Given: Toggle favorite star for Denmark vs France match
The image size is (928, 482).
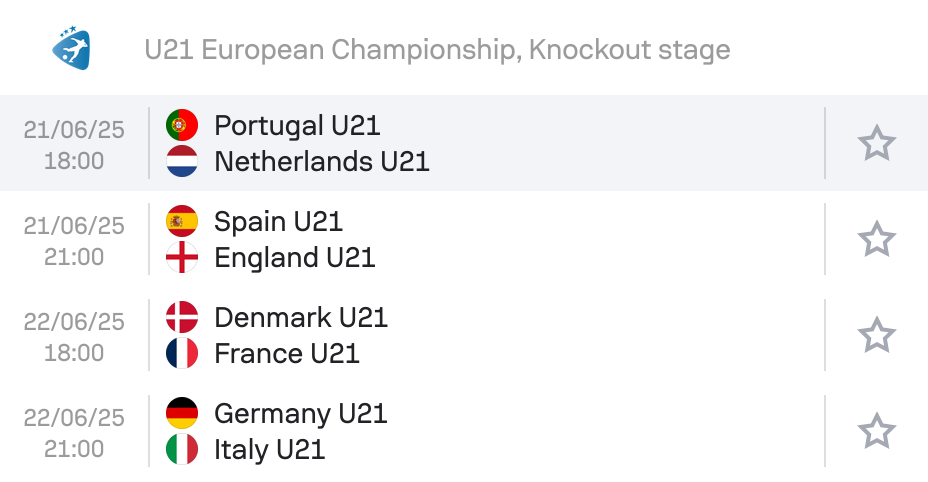Looking at the screenshot, I should coord(877,335).
